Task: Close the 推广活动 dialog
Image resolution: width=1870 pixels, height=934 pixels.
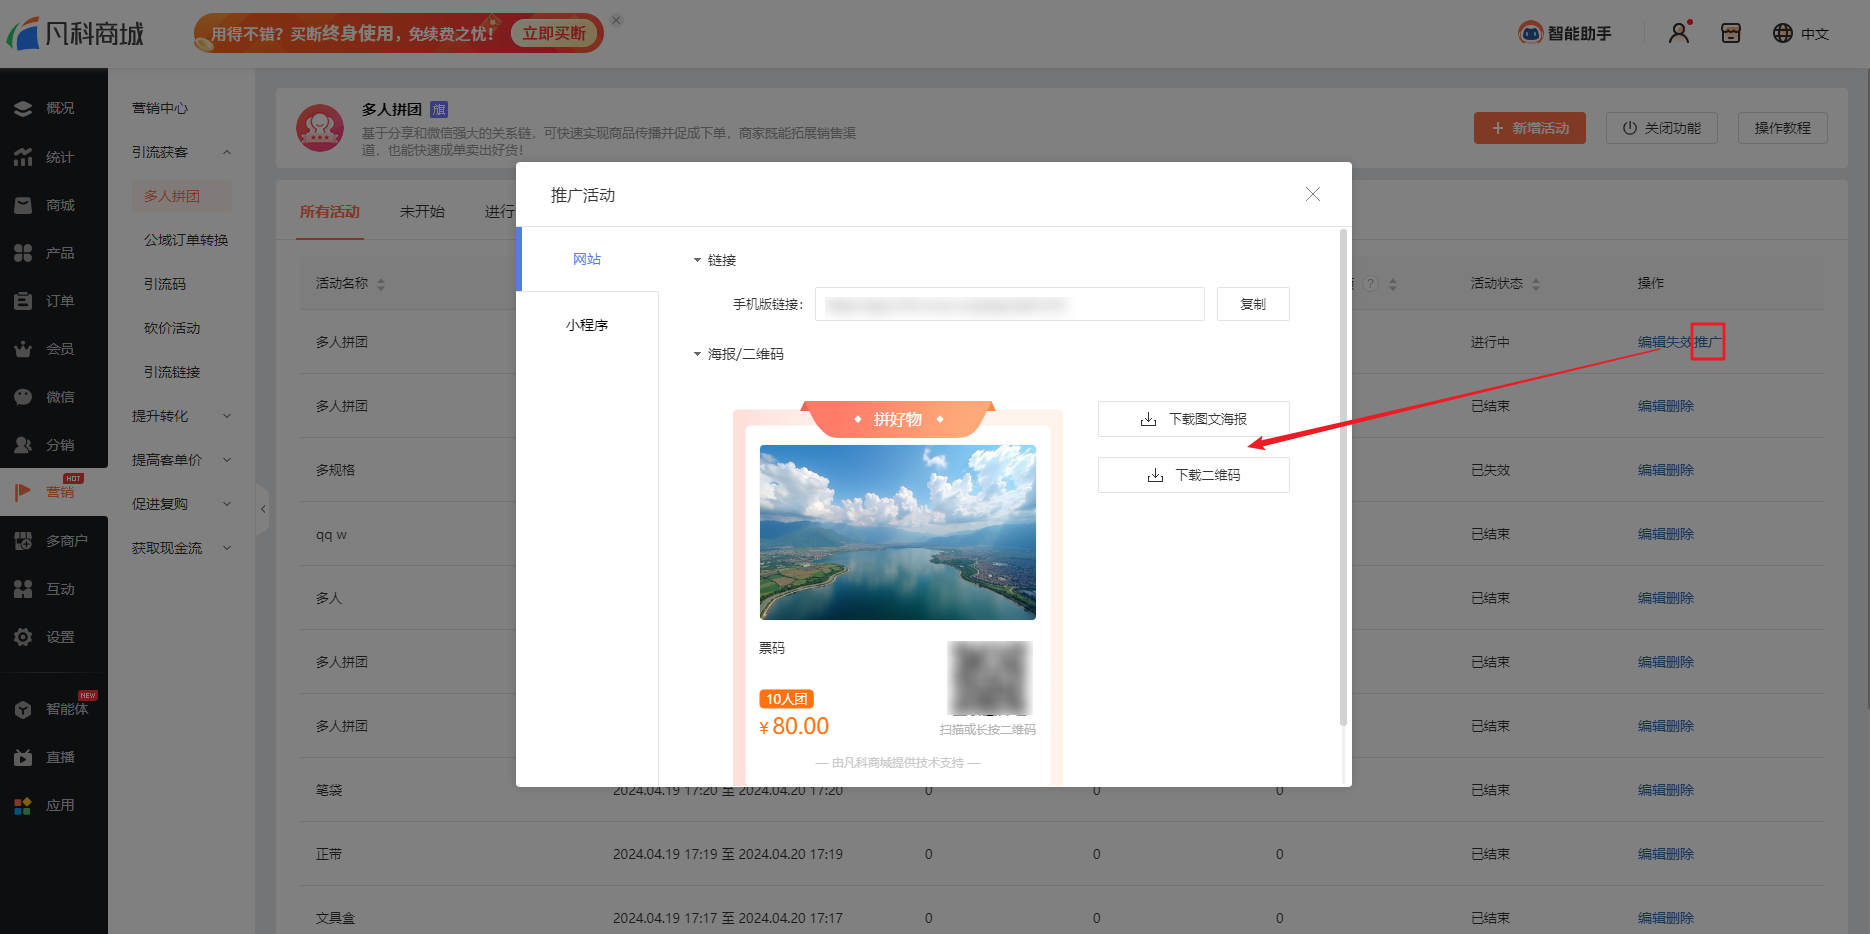Action: tap(1313, 194)
